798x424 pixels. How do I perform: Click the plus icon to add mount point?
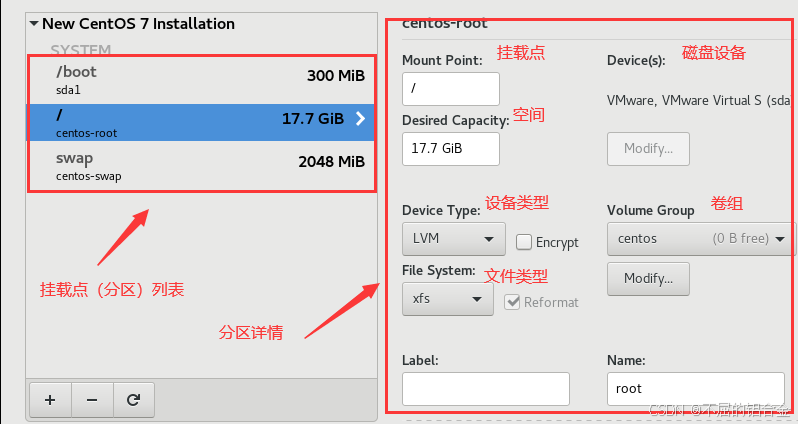[50, 400]
